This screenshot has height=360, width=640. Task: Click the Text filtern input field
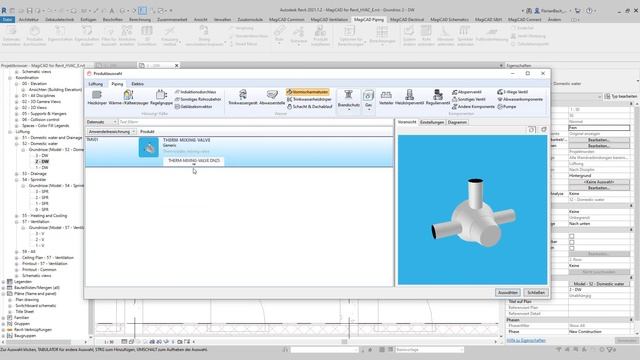pos(256,122)
